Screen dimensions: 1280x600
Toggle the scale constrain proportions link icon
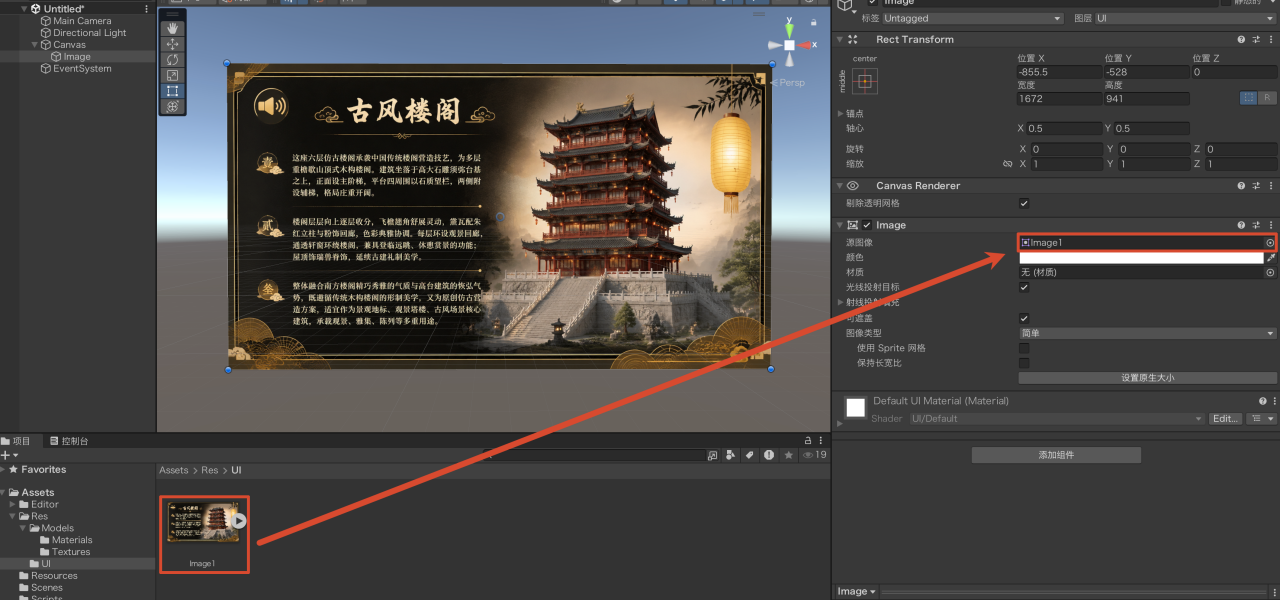point(1007,164)
